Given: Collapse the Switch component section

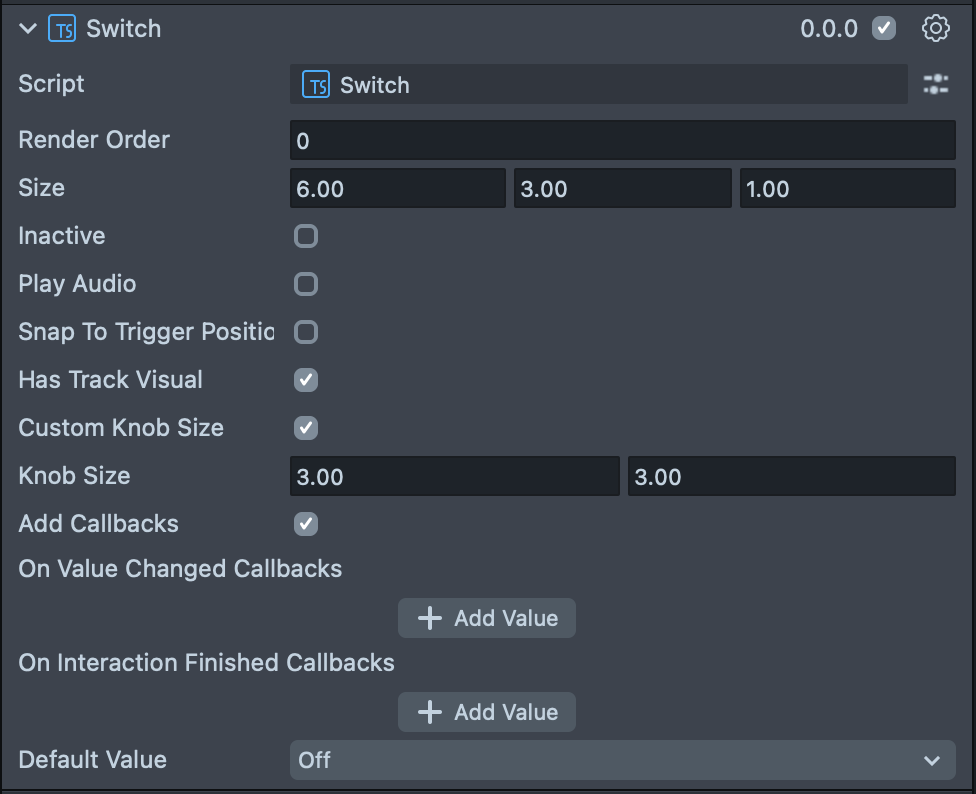Looking at the screenshot, I should [28, 29].
